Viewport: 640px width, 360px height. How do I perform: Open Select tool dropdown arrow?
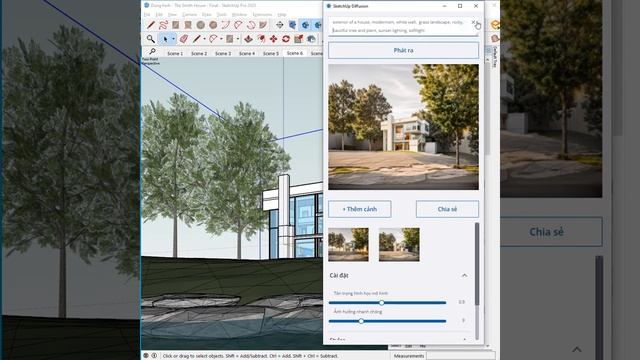(x=173, y=39)
